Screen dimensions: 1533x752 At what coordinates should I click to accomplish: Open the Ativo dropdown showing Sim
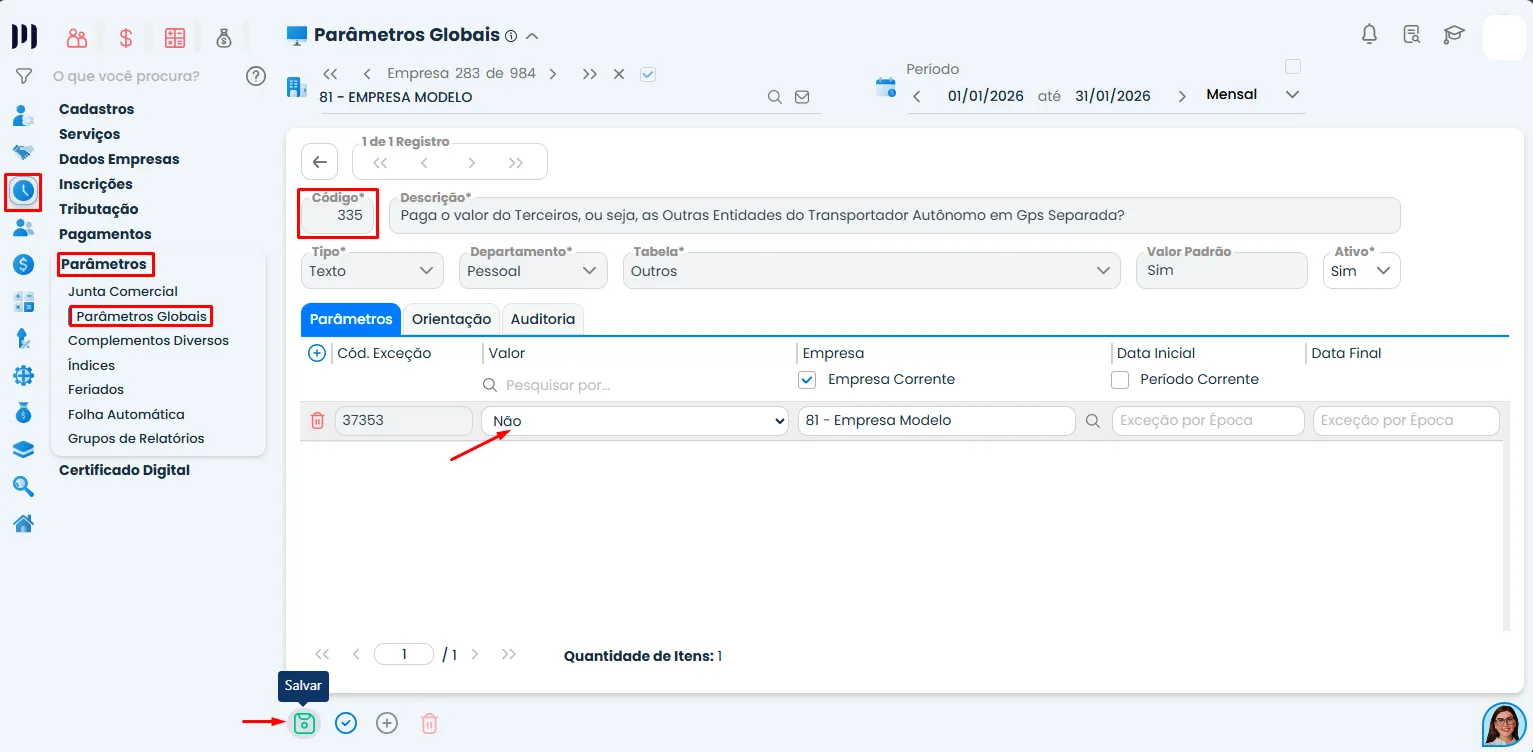(1362, 270)
